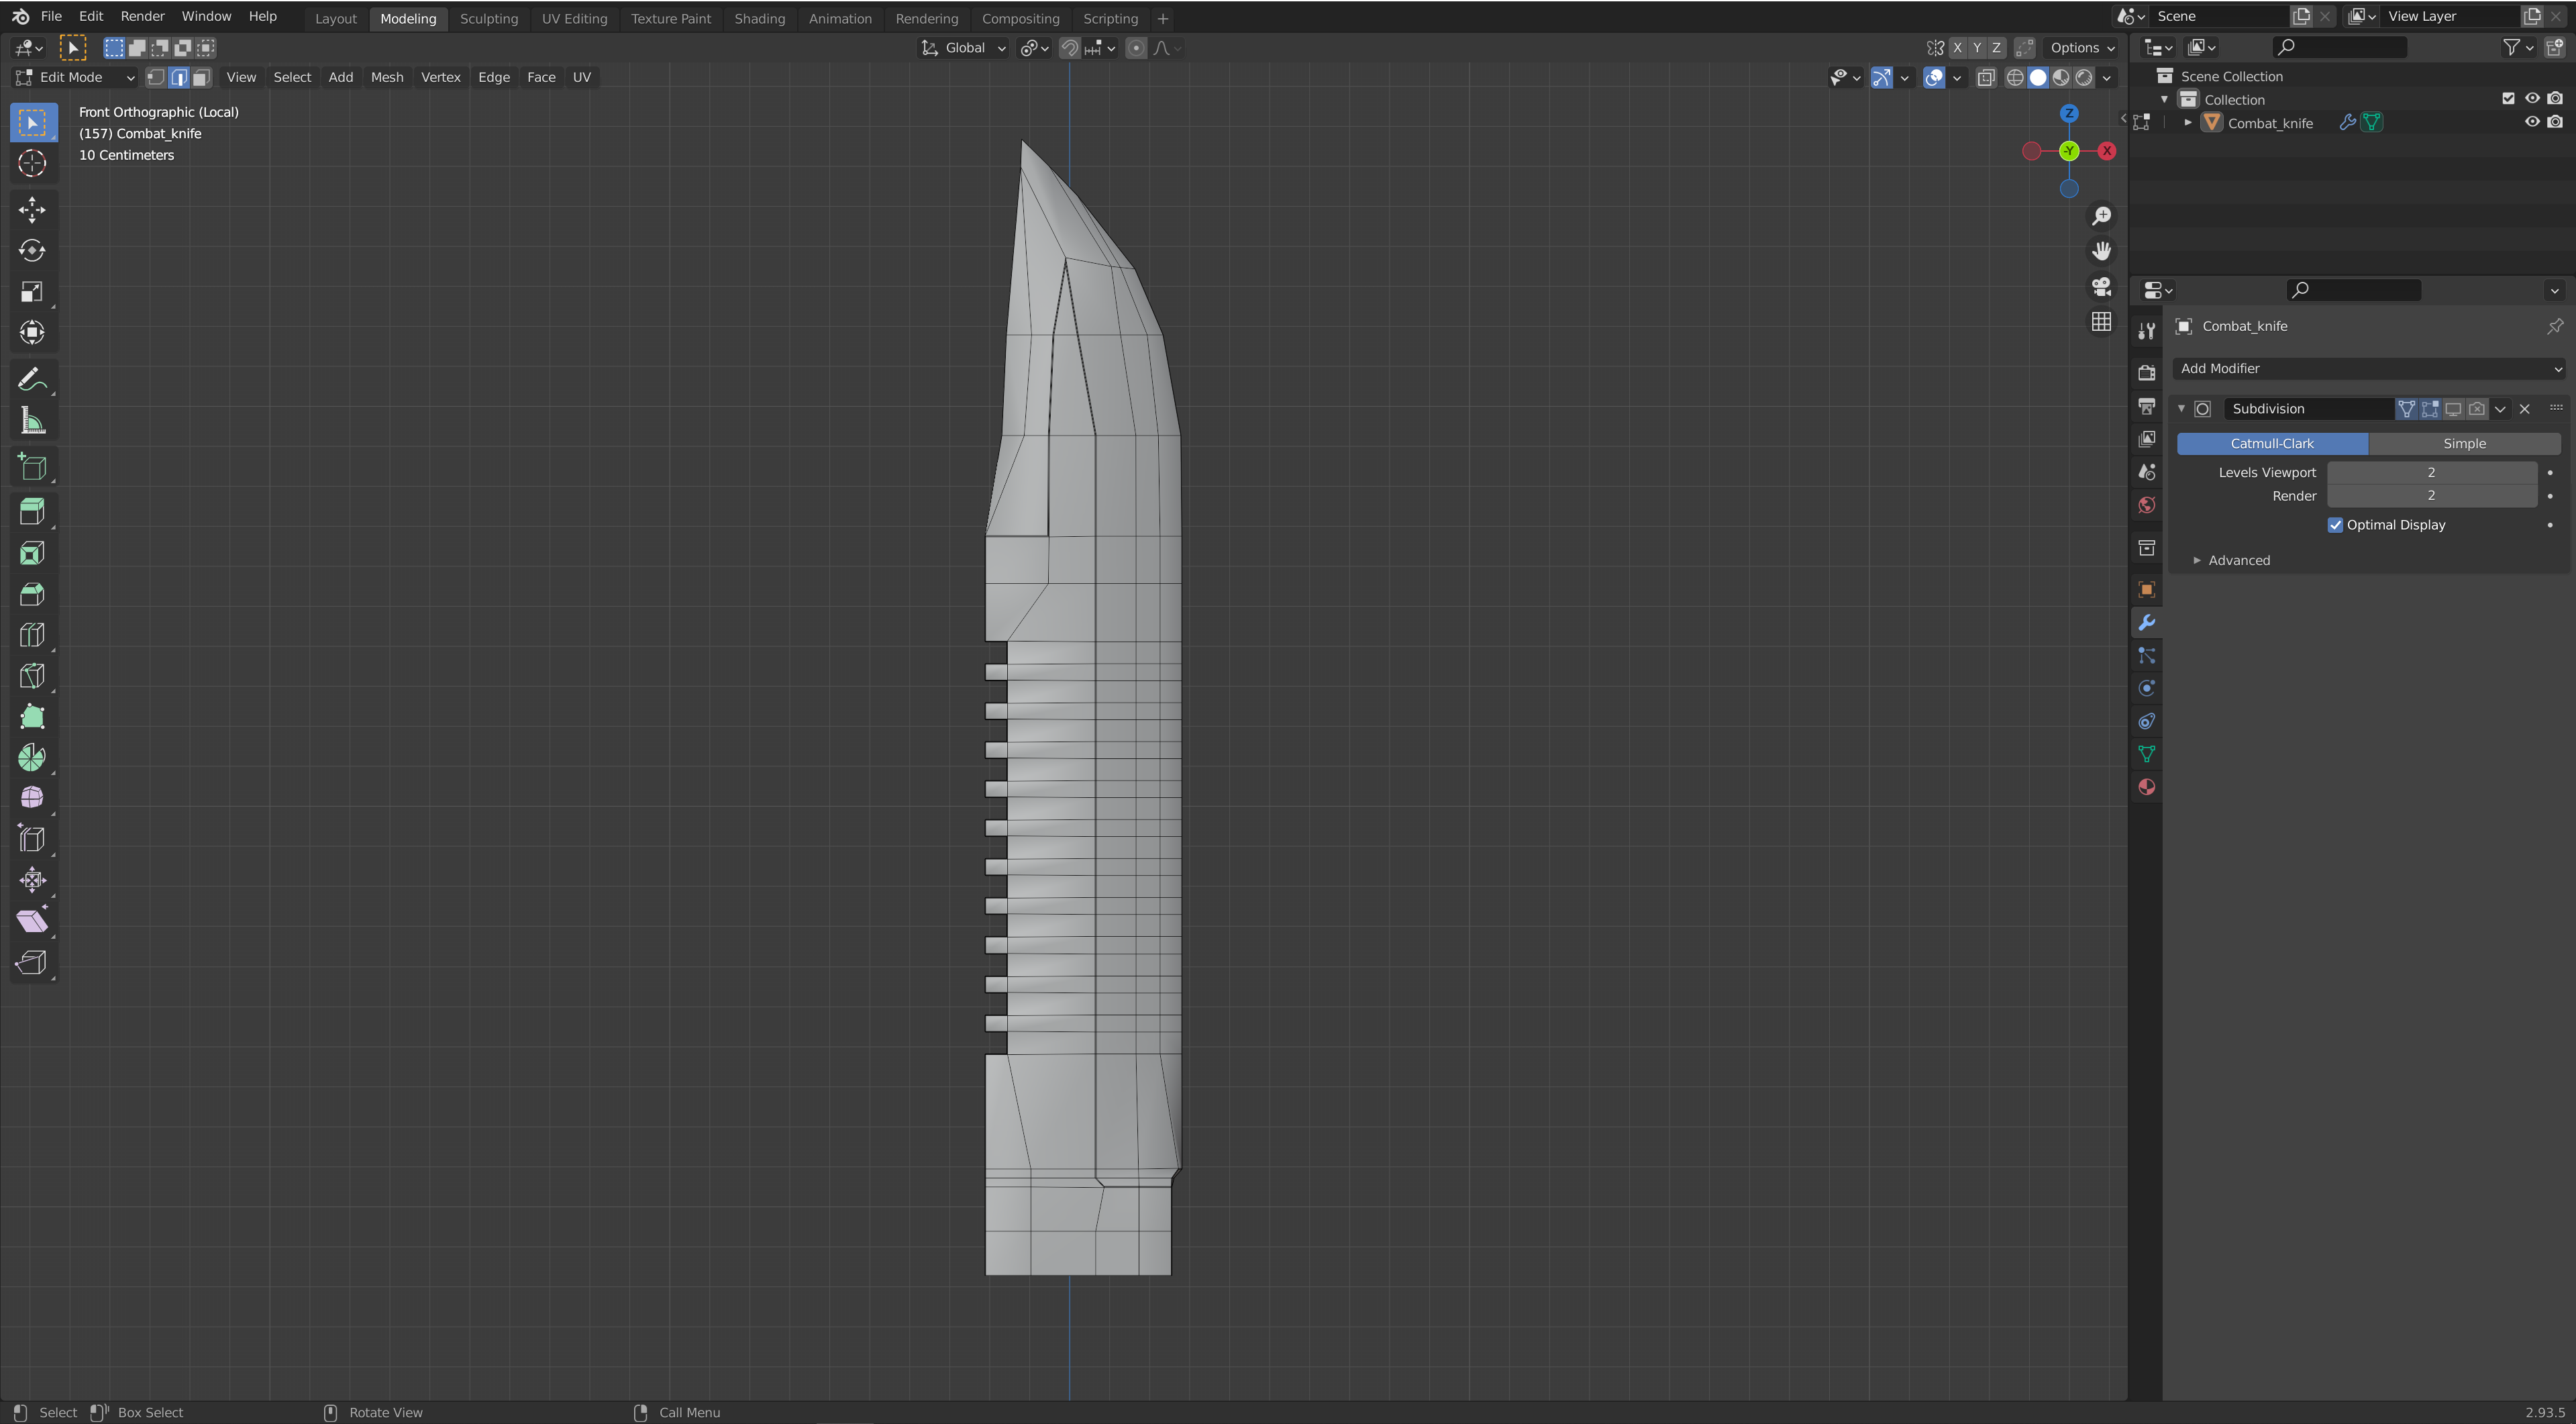This screenshot has width=2576, height=1424.
Task: Open Render properties tab
Action: 2146,372
